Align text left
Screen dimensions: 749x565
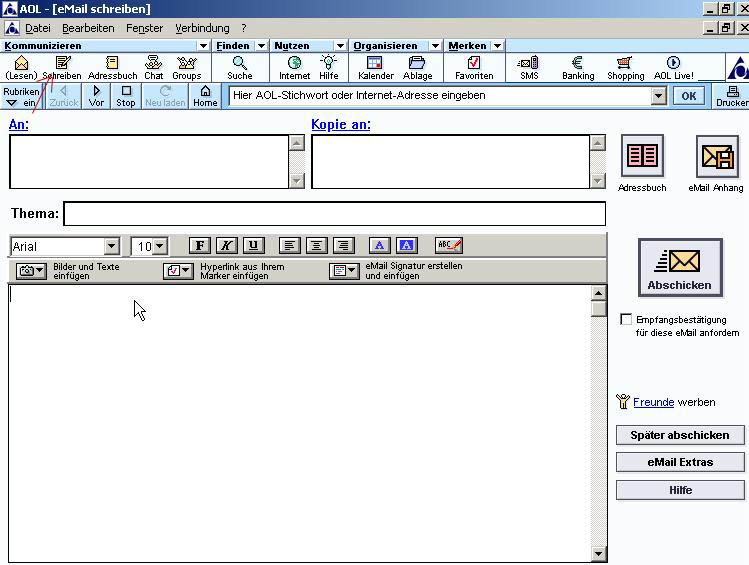pyautogui.click(x=289, y=245)
